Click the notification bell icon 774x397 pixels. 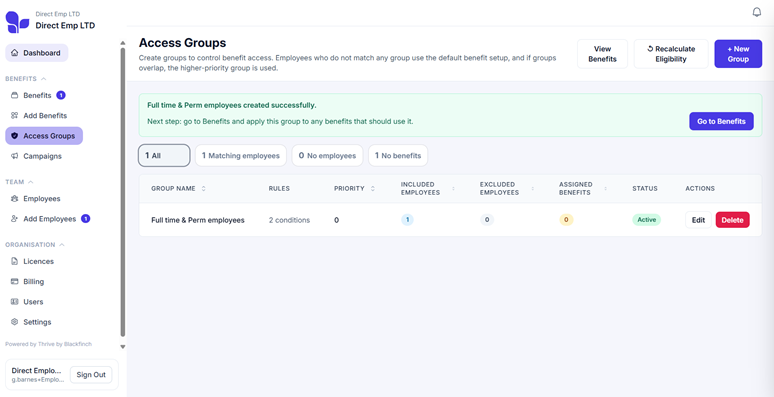pos(757,12)
